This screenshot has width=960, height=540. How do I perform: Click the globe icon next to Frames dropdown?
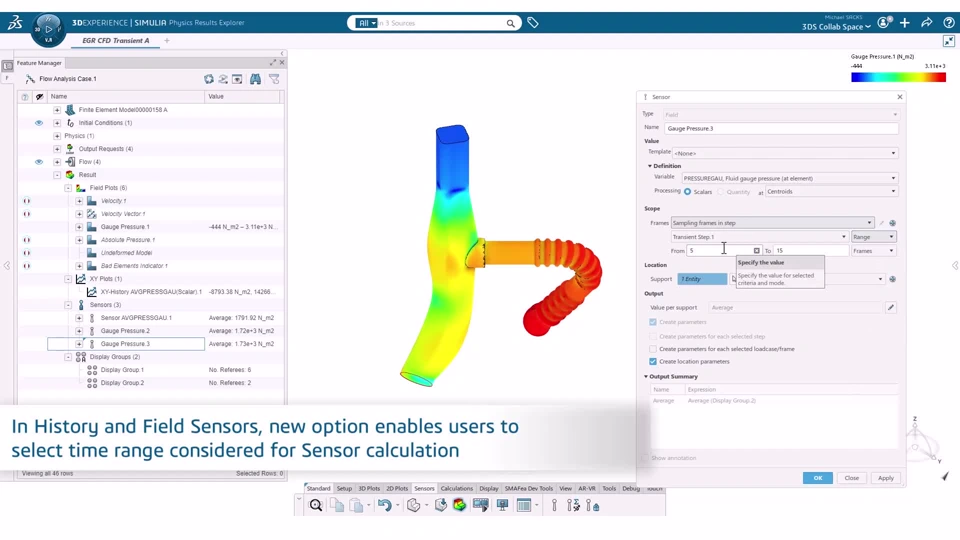892,223
